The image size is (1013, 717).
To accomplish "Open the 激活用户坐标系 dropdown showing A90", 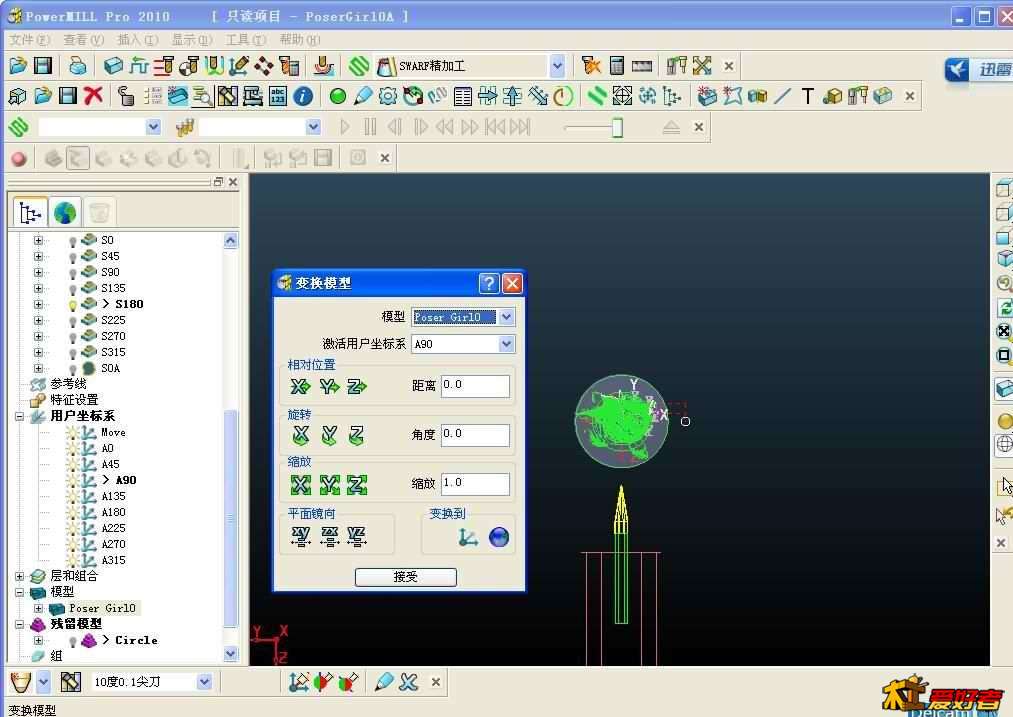I will [x=506, y=344].
